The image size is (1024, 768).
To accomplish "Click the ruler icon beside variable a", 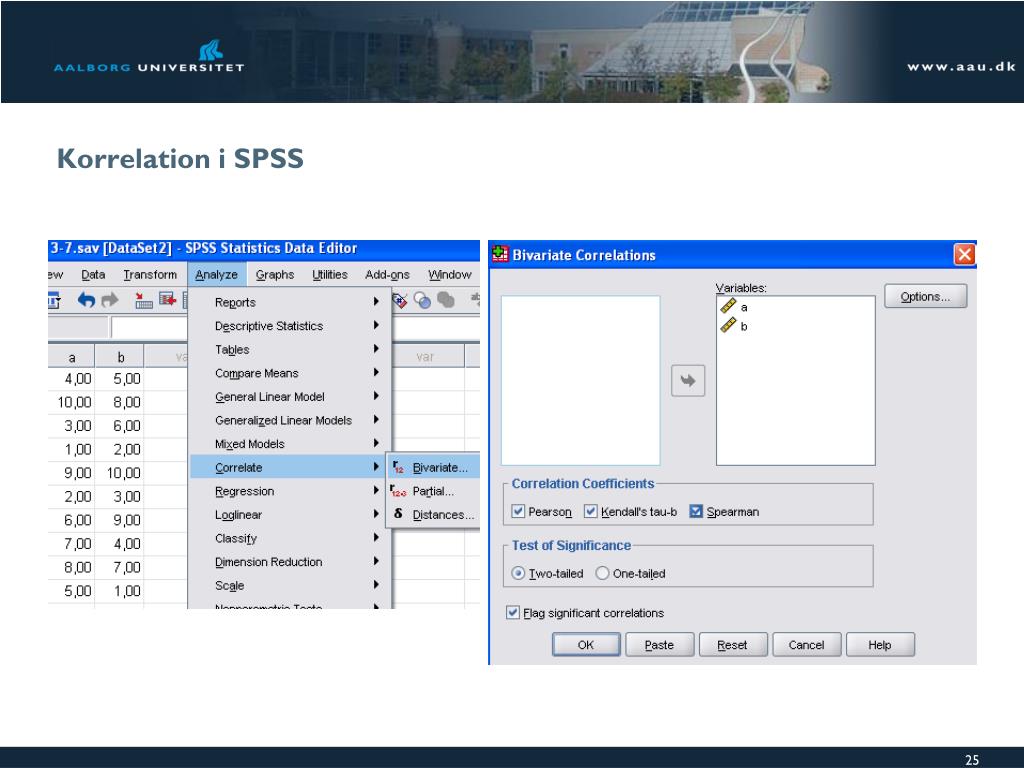I will pyautogui.click(x=728, y=306).
